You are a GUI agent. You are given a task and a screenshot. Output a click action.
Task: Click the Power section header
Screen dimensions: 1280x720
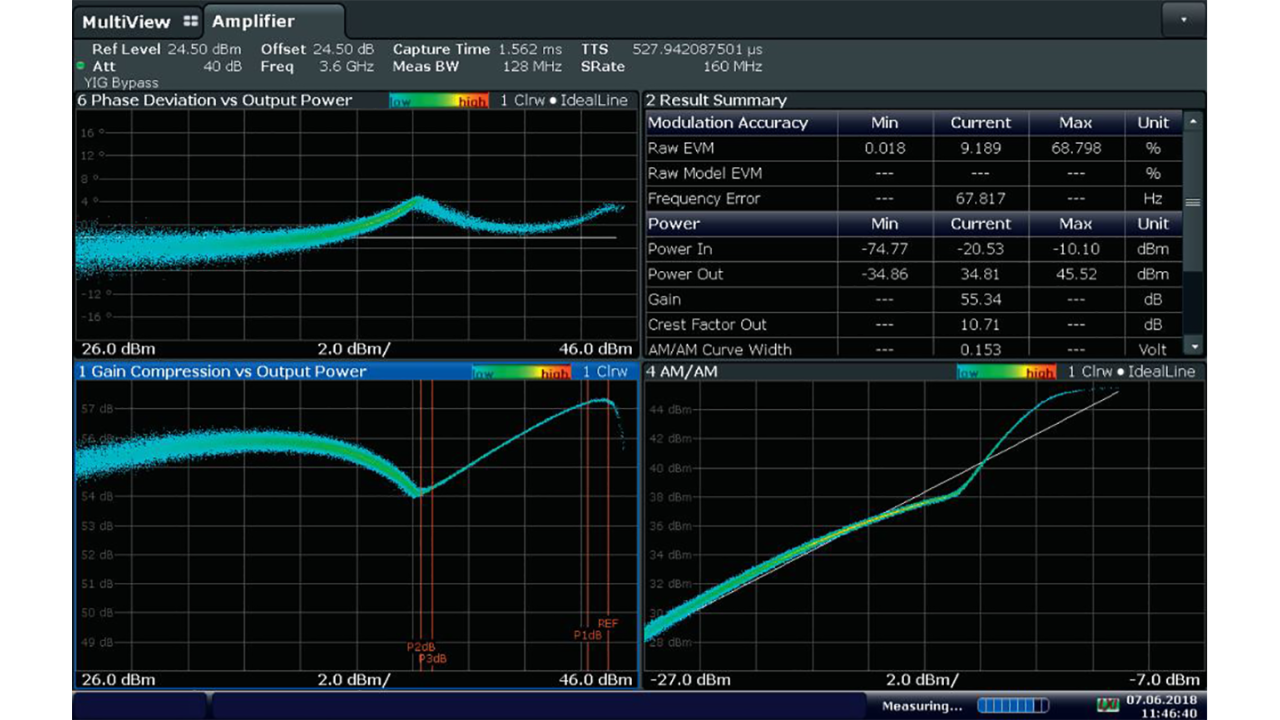click(674, 223)
